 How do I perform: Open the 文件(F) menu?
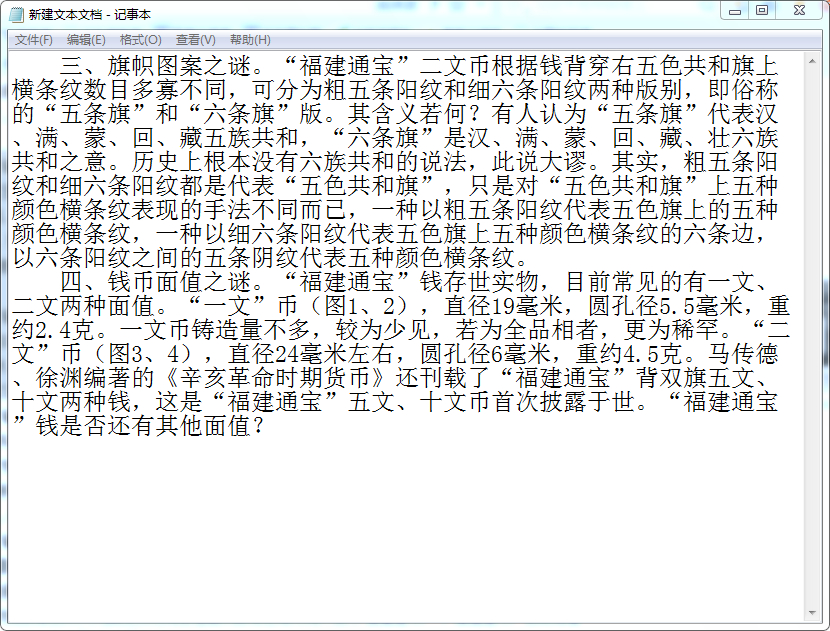(x=33, y=40)
